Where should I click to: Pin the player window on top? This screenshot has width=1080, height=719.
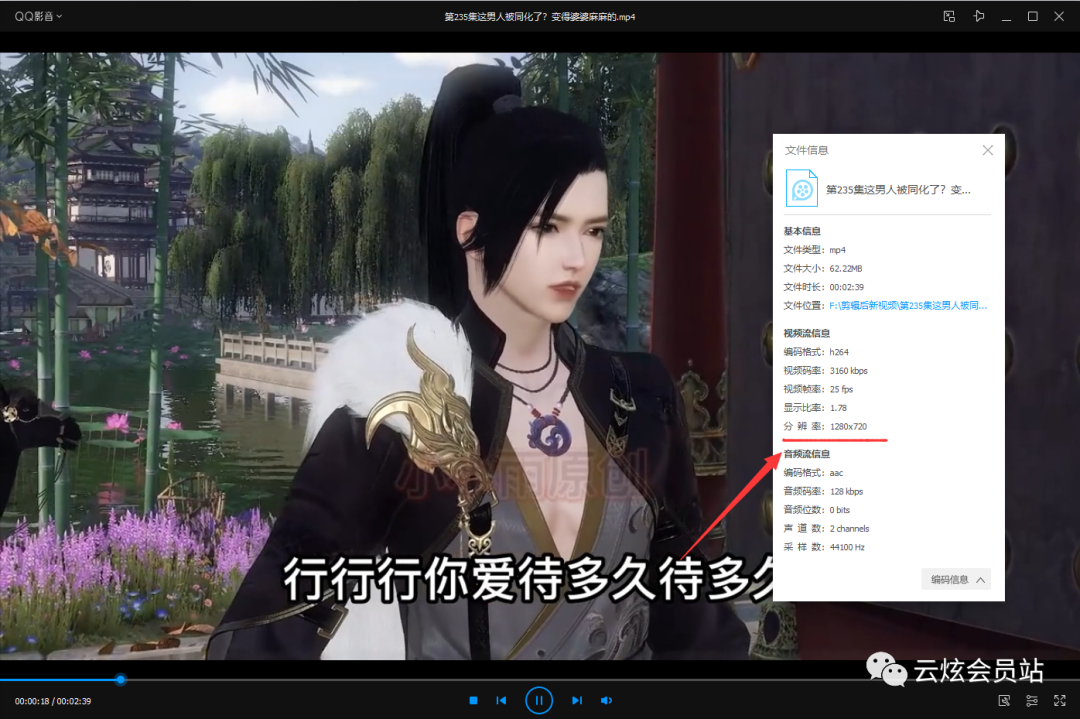(978, 17)
